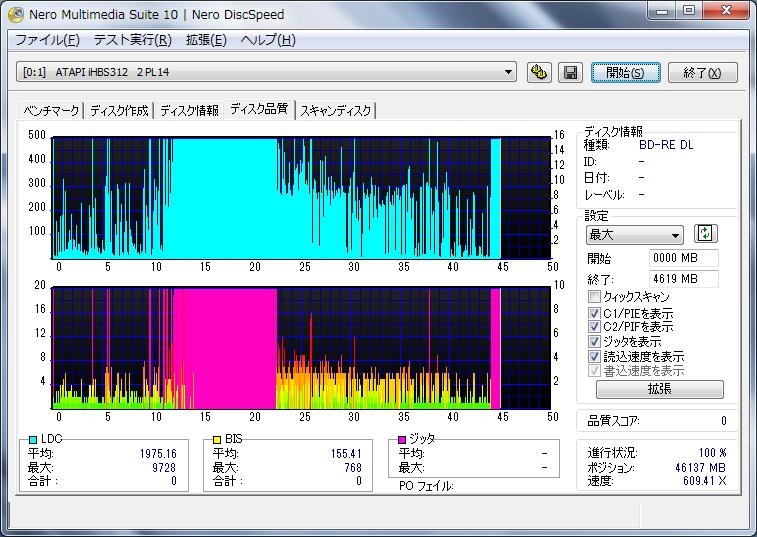Image resolution: width=757 pixels, height=537 pixels.
Task: Click the 終了 4619 MB input field
Action: [683, 279]
